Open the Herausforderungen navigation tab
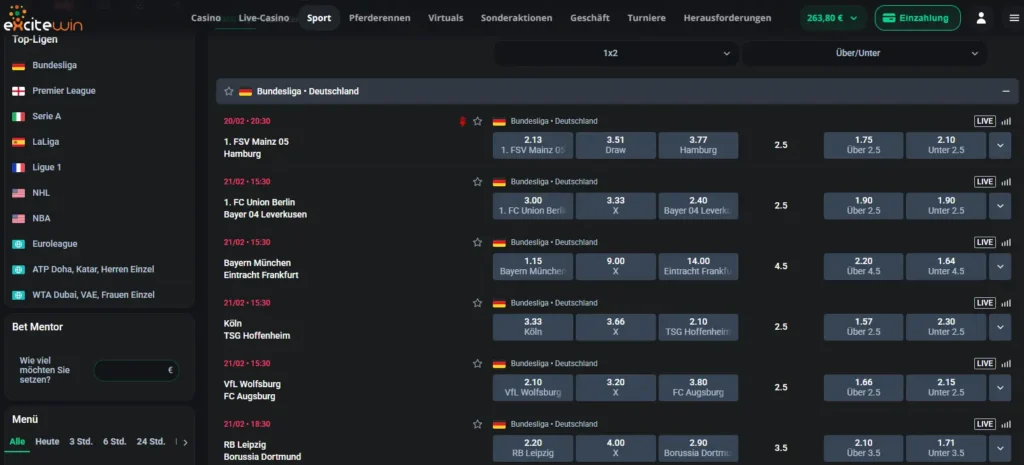The width and height of the screenshot is (1024, 465). click(728, 18)
